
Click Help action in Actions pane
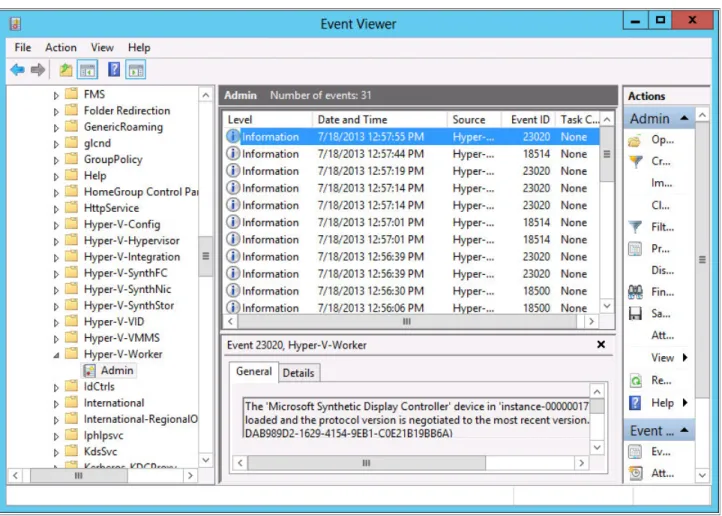(x=662, y=403)
